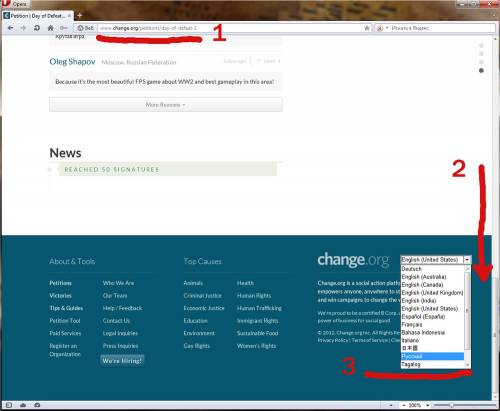Click the Opera Turbo icon in status bar
This screenshot has height=411, width=500.
click(37, 405)
